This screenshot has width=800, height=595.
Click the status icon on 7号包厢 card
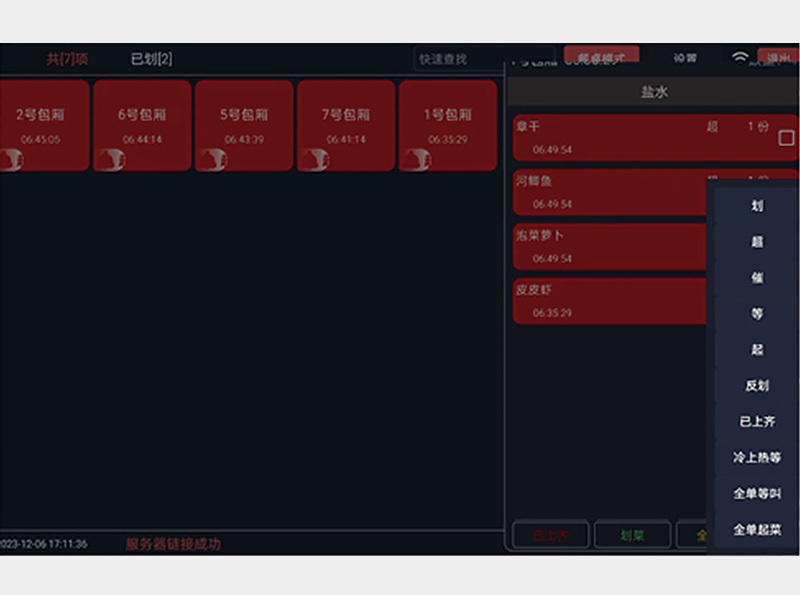coord(315,160)
